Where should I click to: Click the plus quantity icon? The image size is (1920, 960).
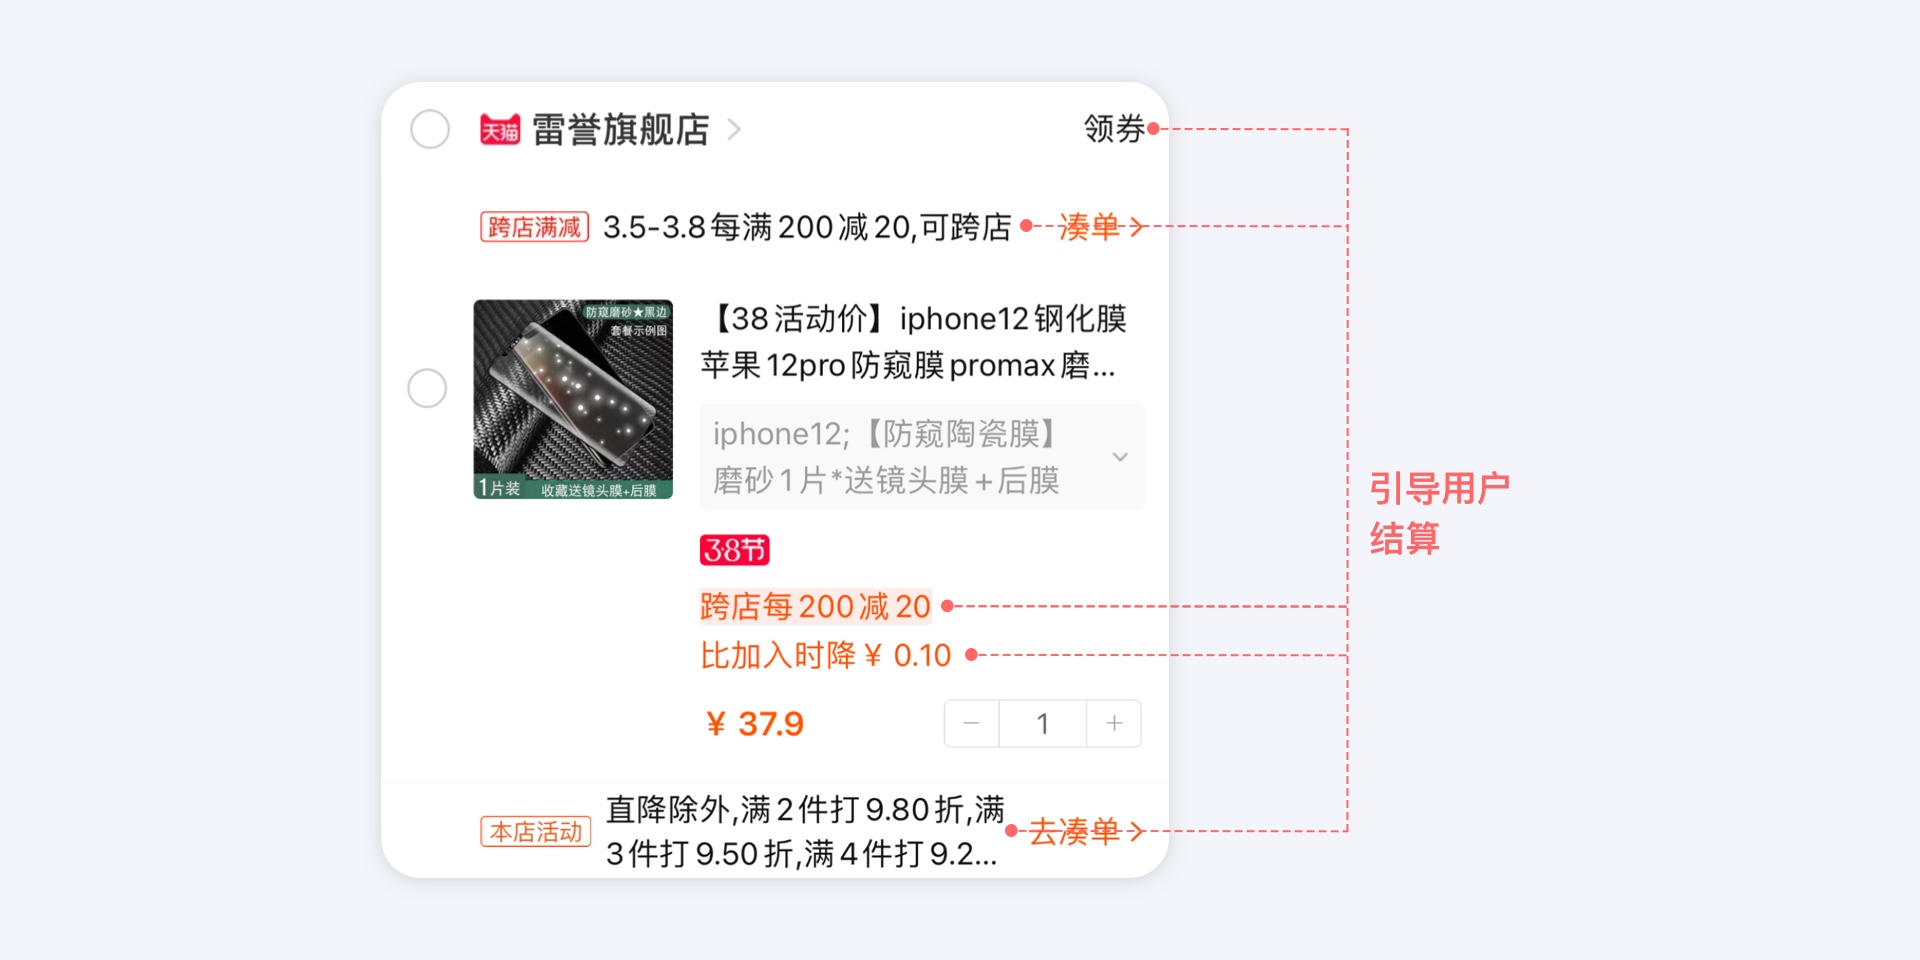[1114, 723]
